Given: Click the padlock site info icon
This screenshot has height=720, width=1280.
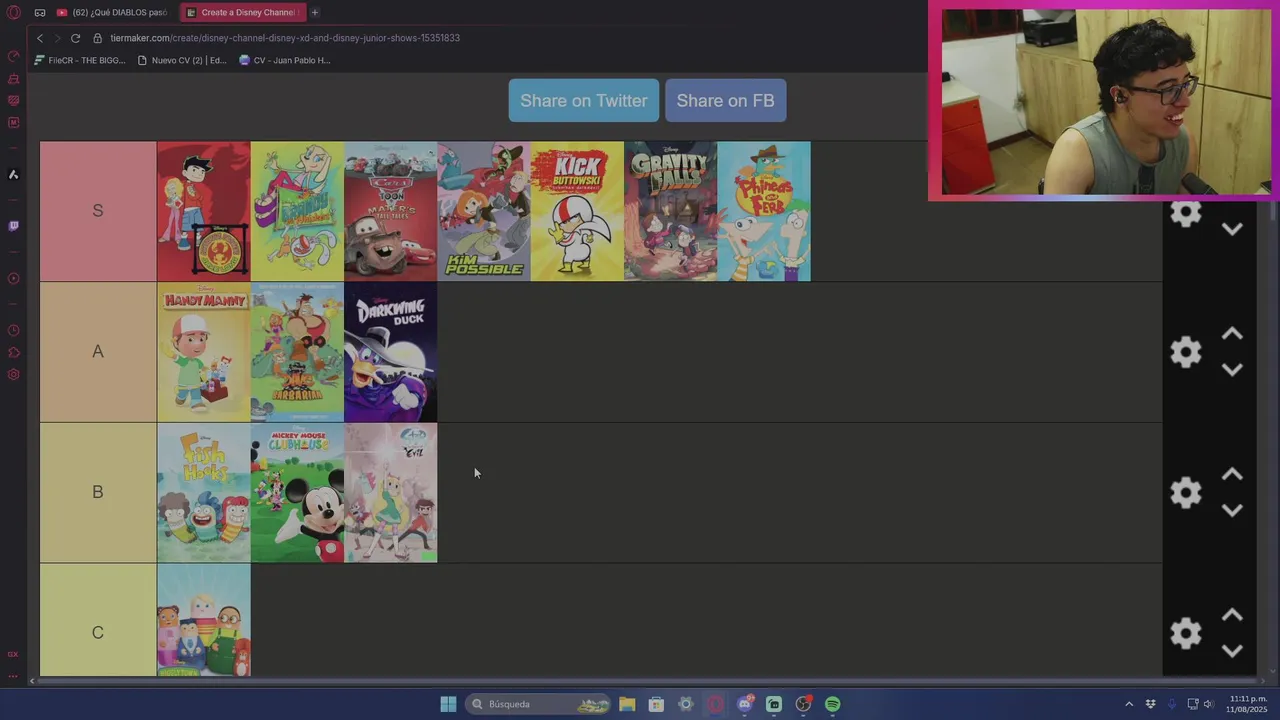Looking at the screenshot, I should pos(97,38).
